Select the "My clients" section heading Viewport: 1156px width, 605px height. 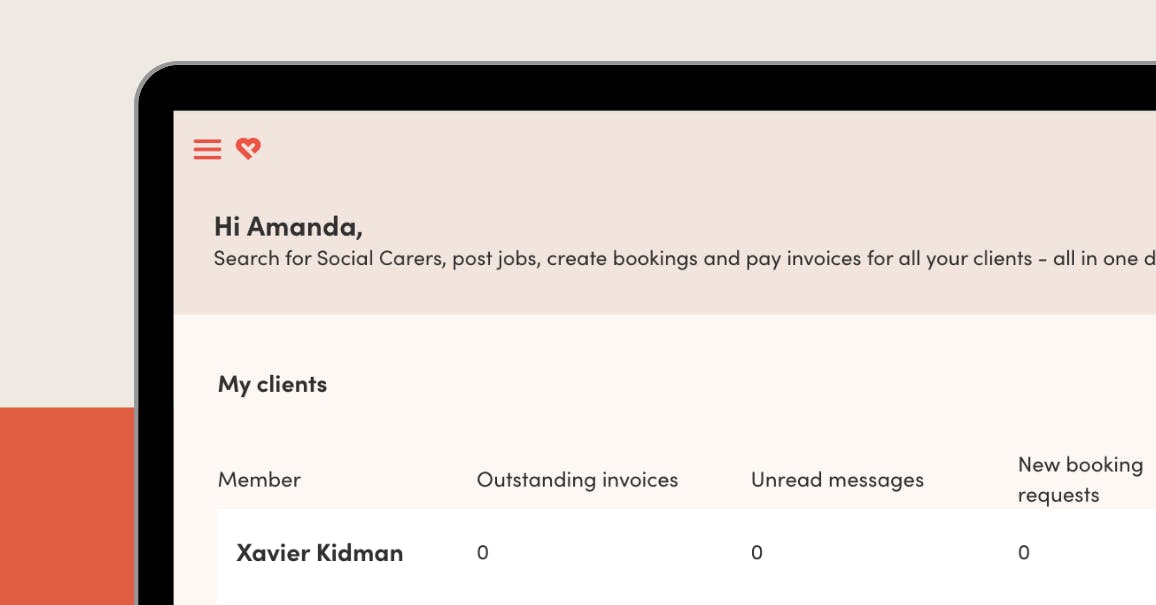[272, 384]
